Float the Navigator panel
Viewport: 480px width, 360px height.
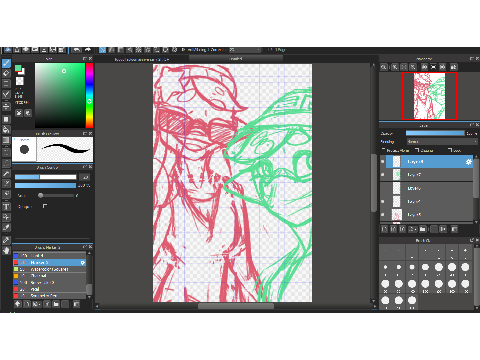(x=472, y=58)
